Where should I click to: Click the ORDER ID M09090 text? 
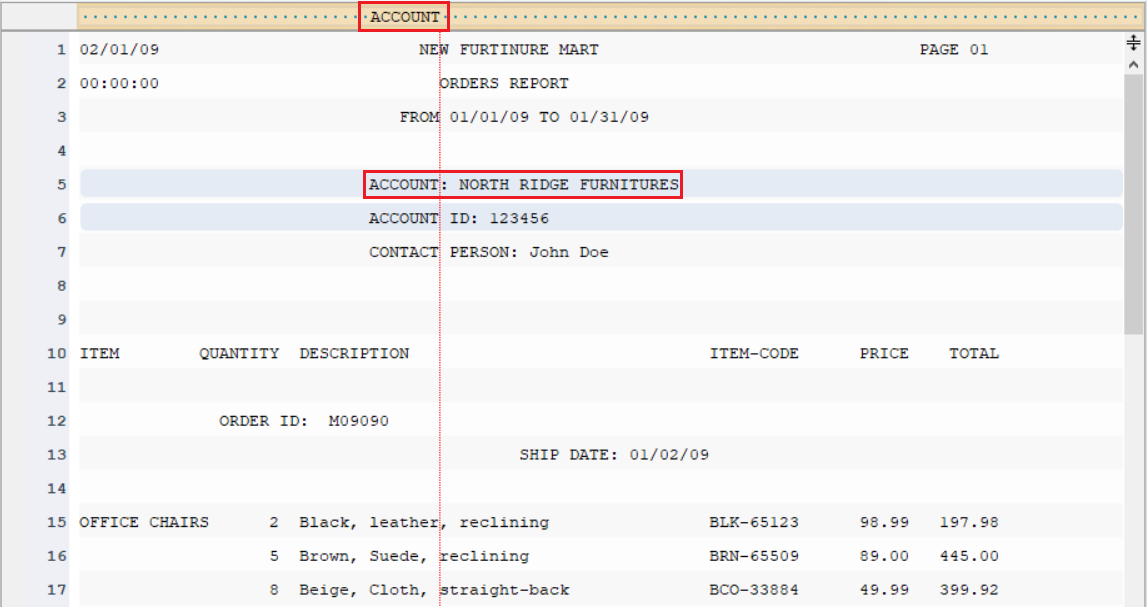pos(304,421)
